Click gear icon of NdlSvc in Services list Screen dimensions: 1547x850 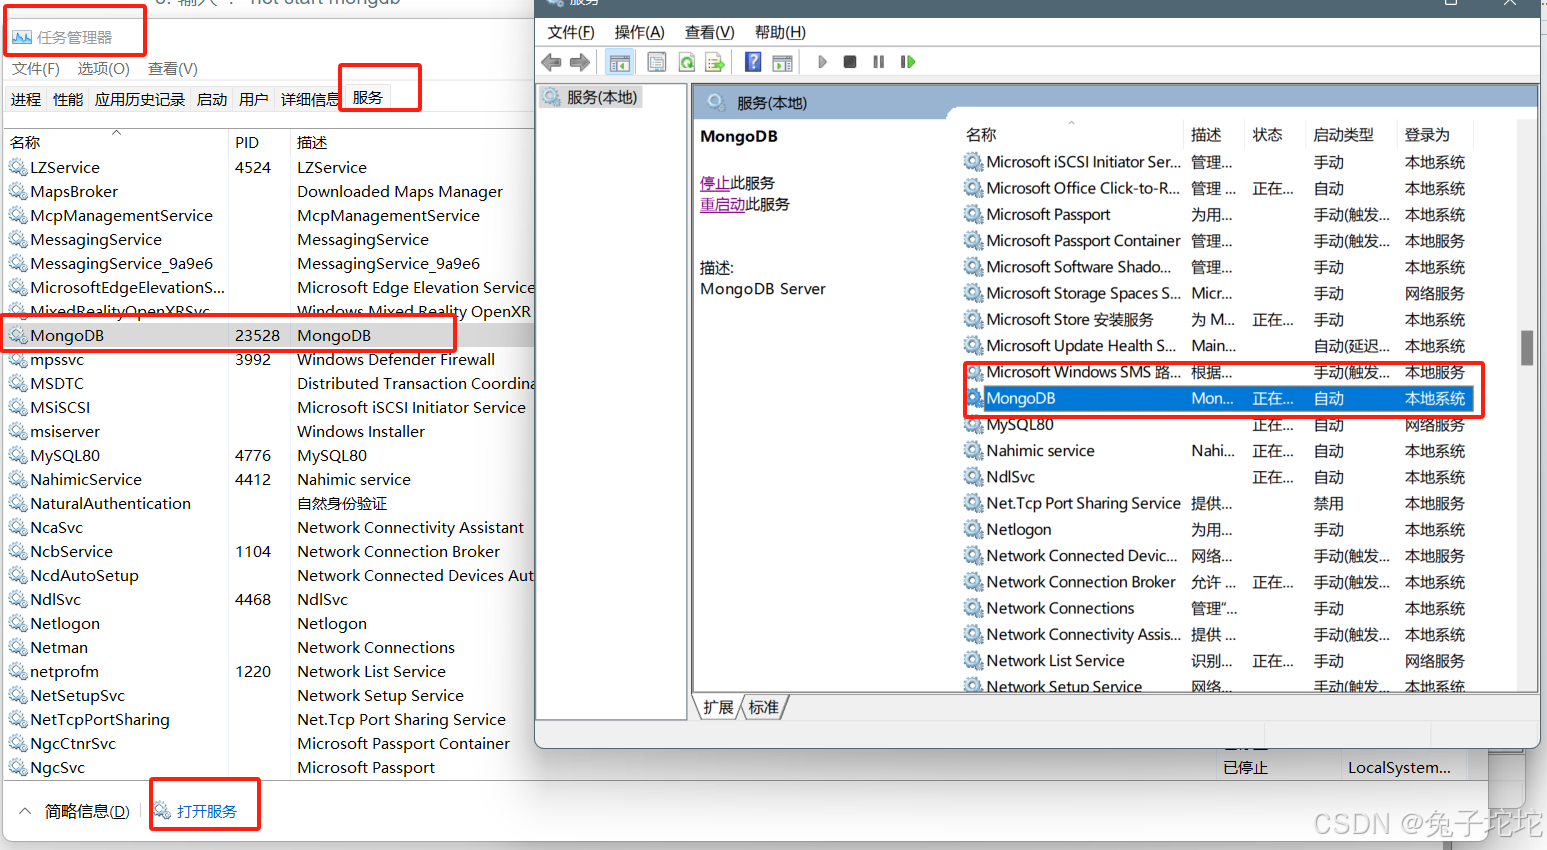974,477
